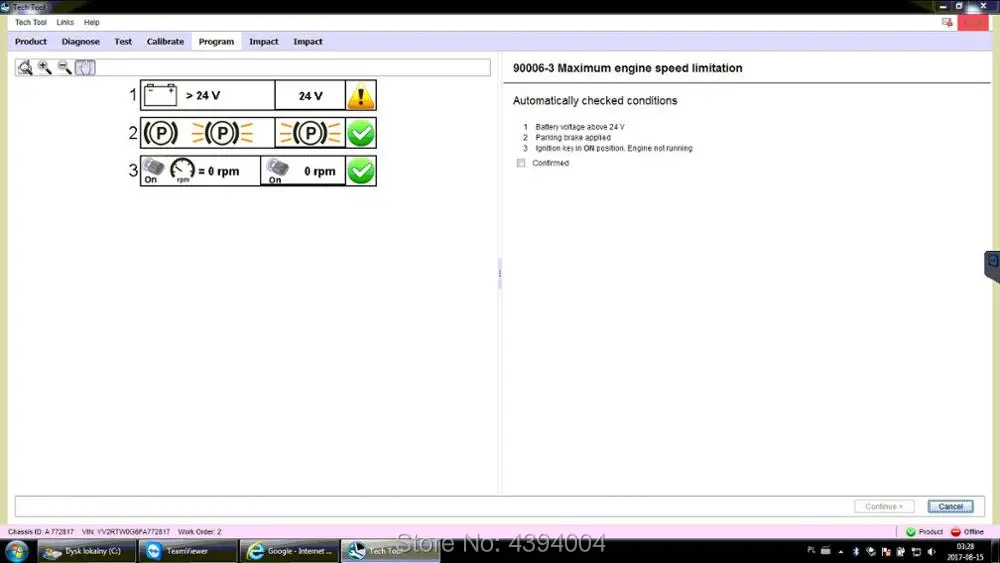
Task: Click the green Product status icon
Action: [x=911, y=532]
